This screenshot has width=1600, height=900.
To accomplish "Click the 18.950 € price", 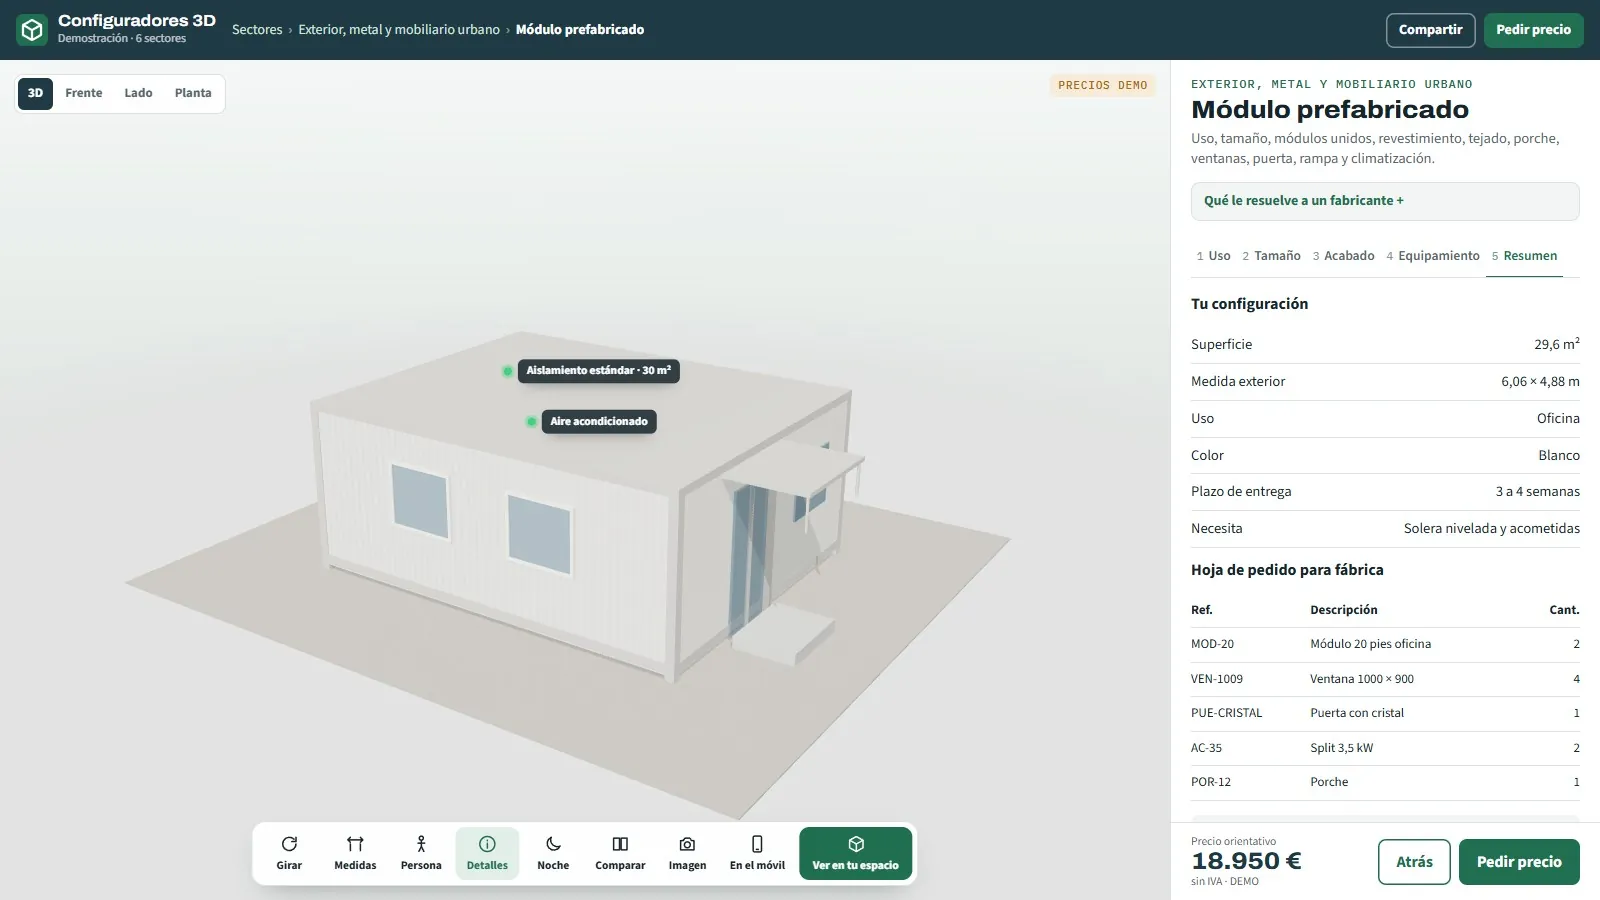I will point(1246,861).
